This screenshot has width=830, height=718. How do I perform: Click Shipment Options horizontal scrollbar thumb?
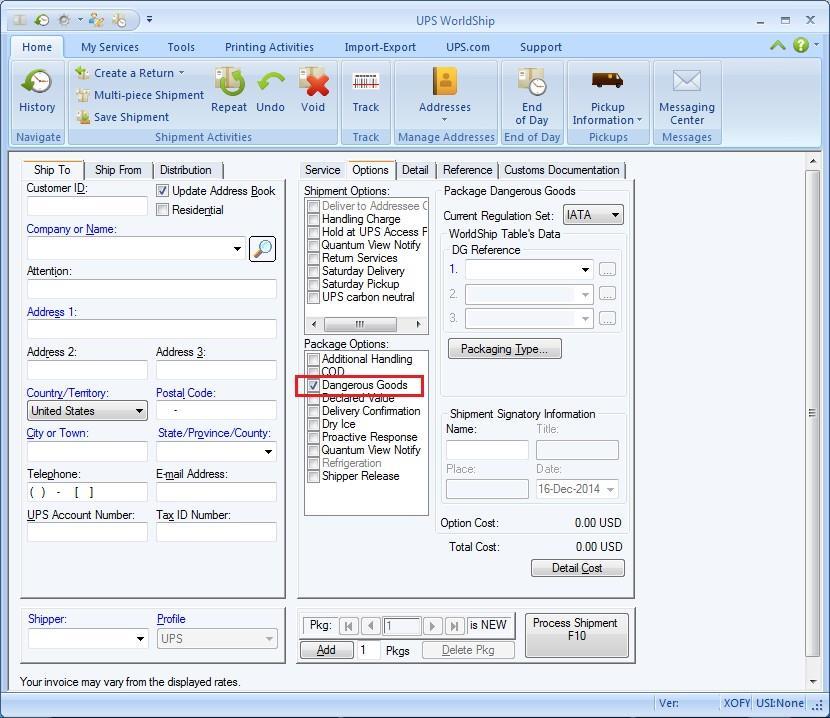[360, 324]
